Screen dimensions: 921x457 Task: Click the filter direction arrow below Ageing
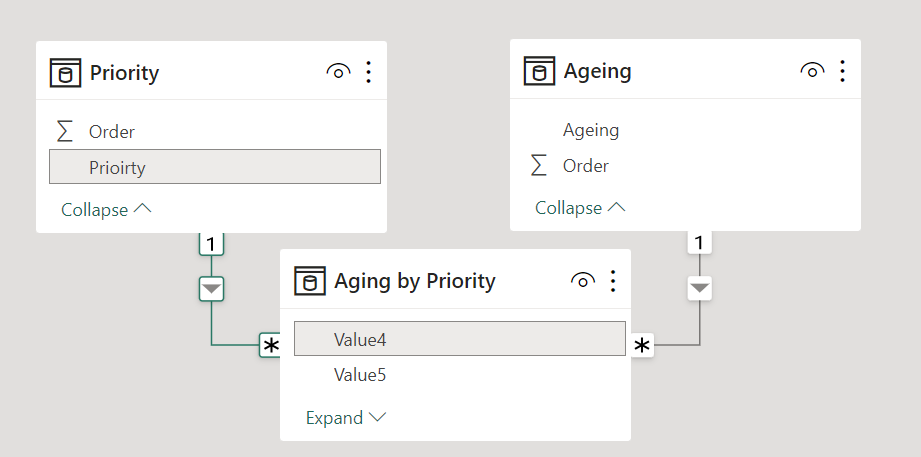pos(700,288)
